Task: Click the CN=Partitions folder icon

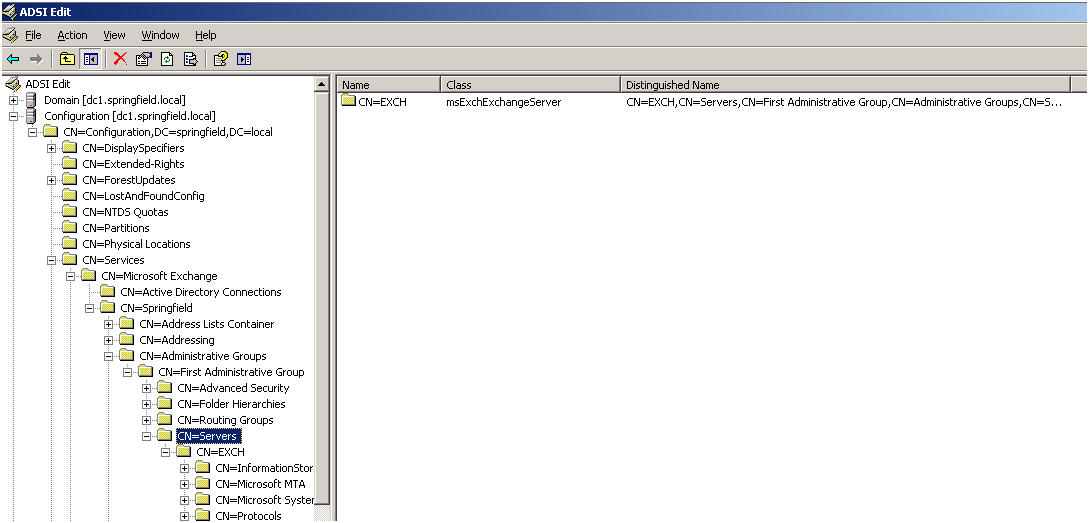Action: tap(69, 228)
